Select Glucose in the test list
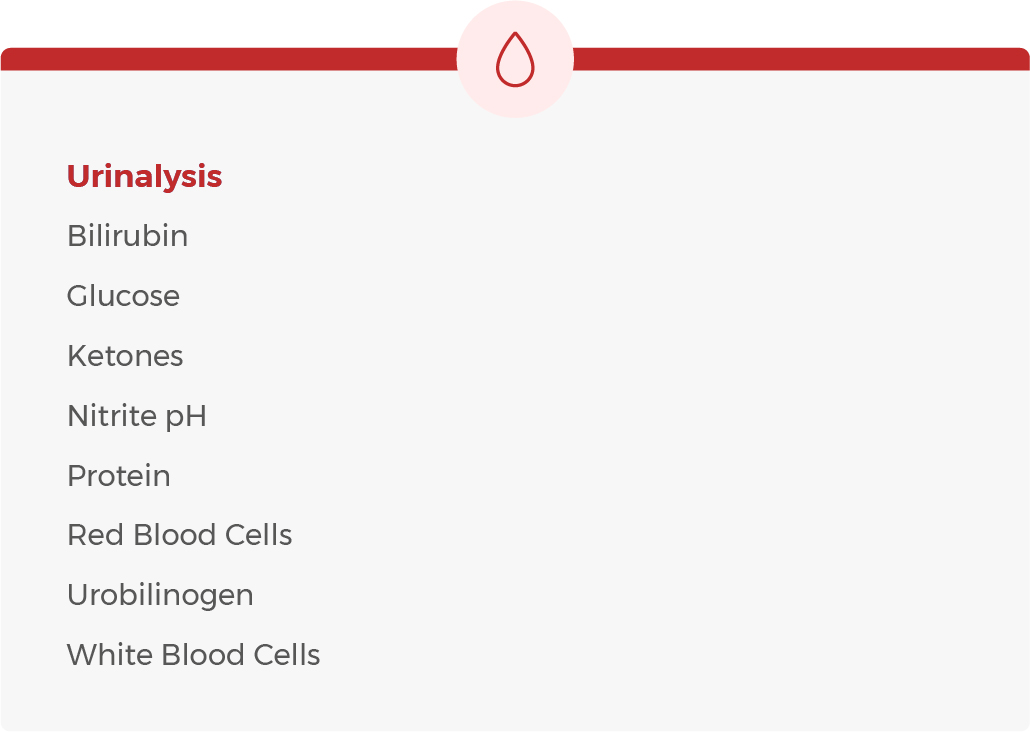 coord(123,297)
